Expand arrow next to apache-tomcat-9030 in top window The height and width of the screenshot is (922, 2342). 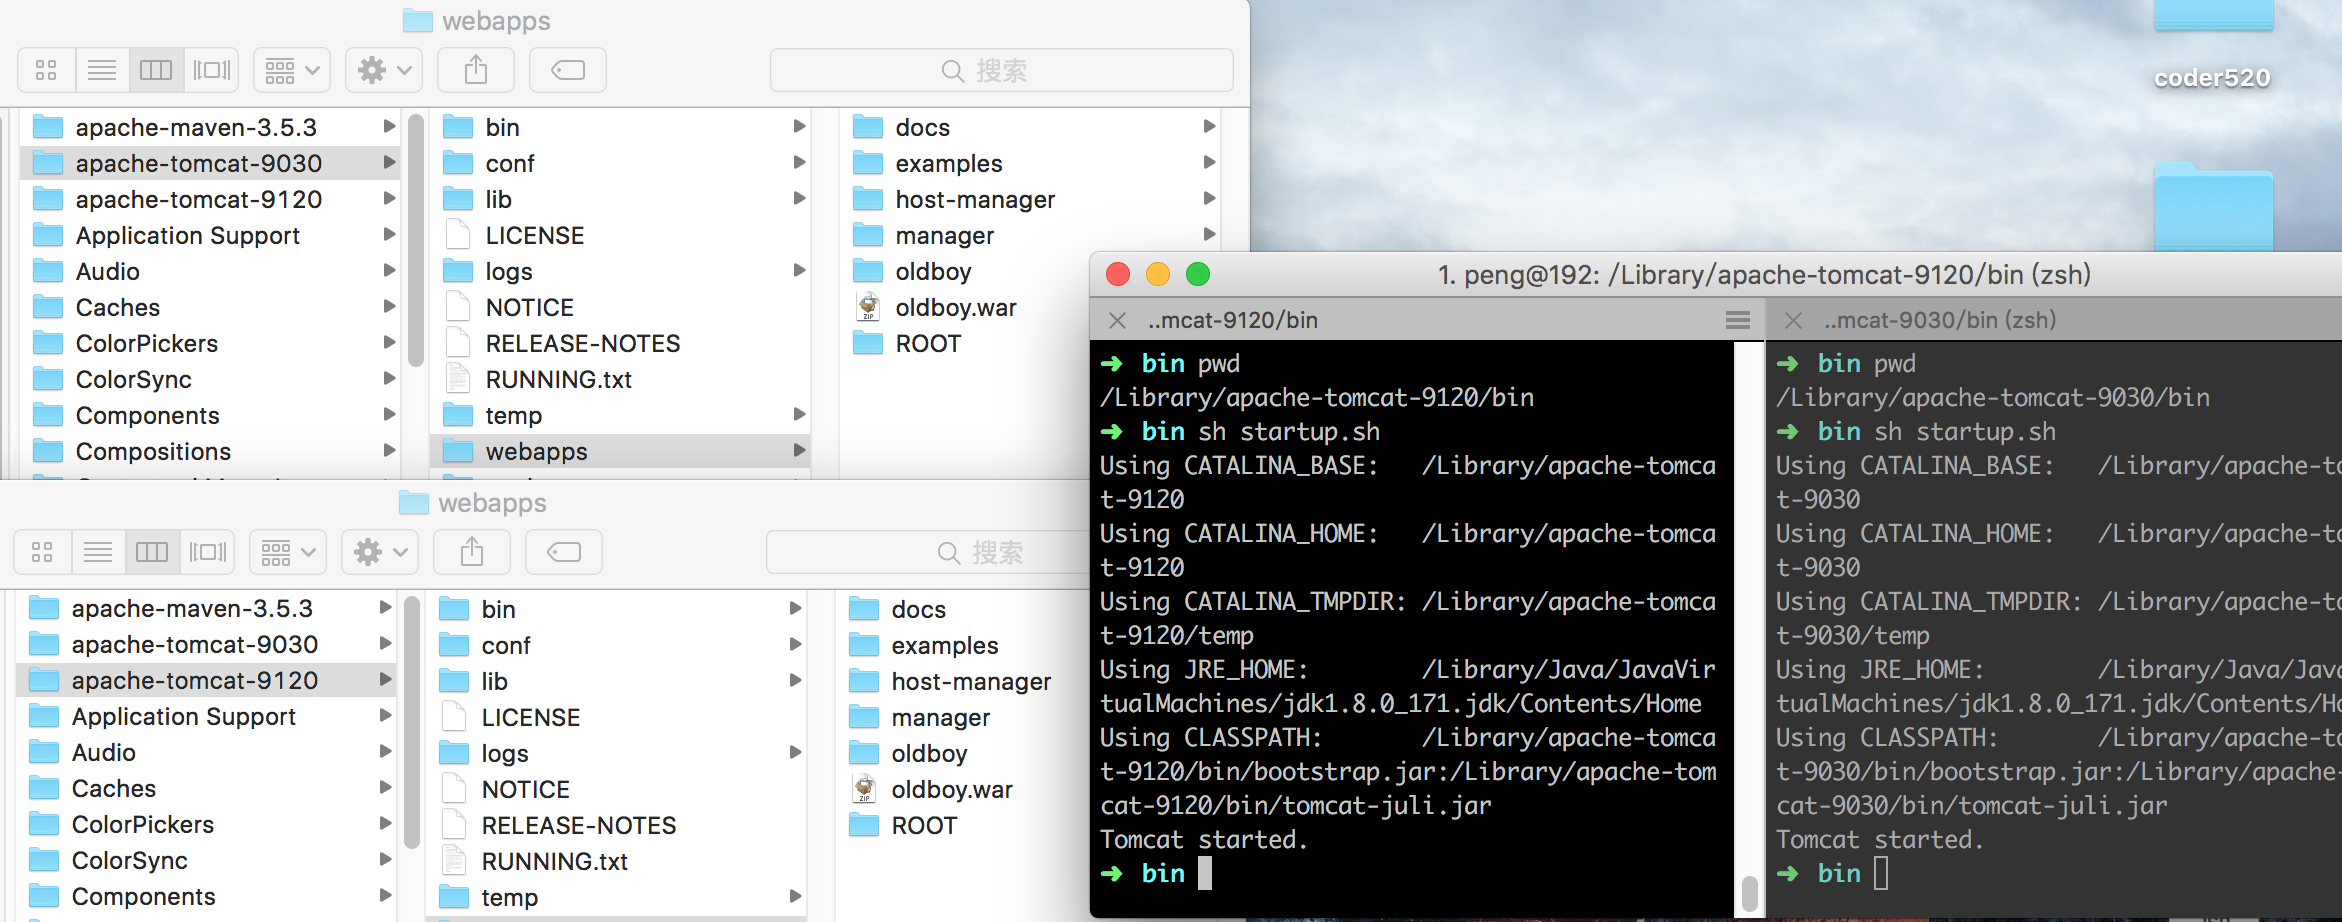click(x=389, y=162)
